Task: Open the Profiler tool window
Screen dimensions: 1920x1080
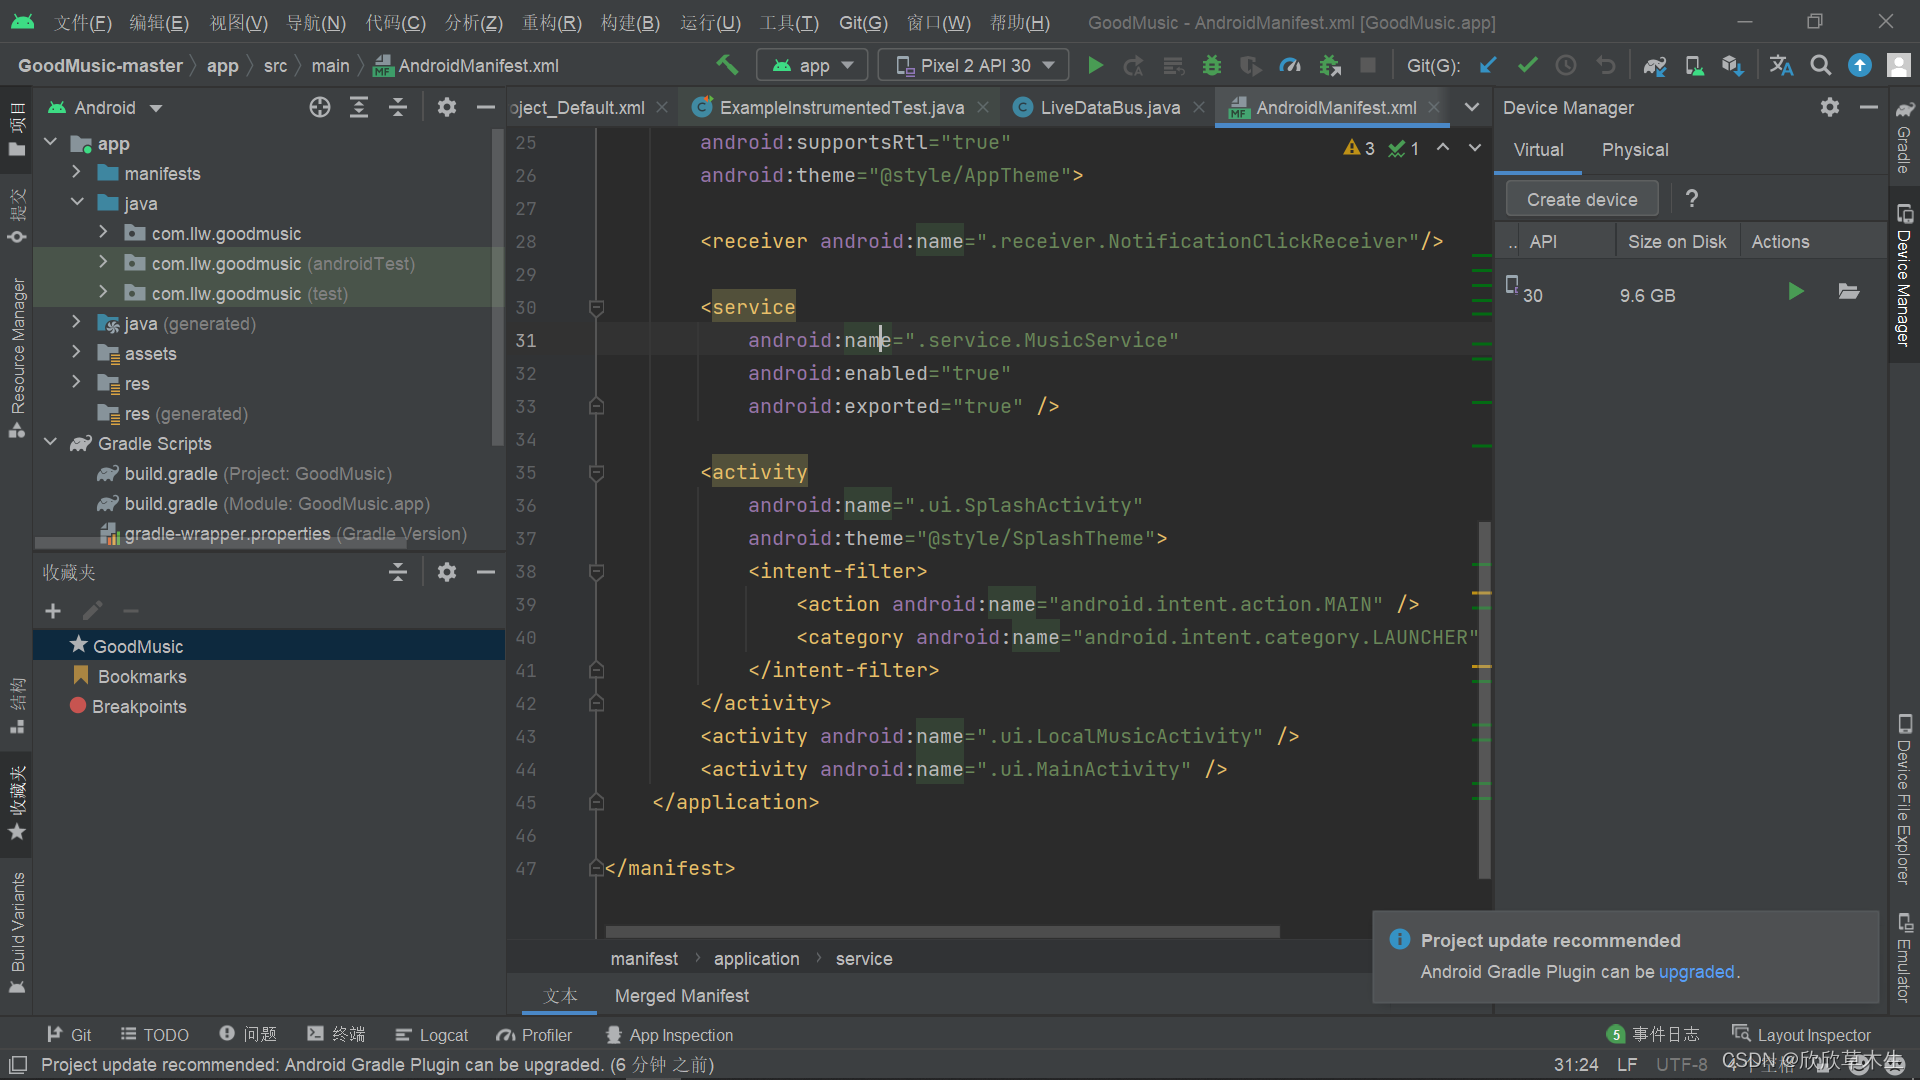Action: click(x=535, y=1035)
